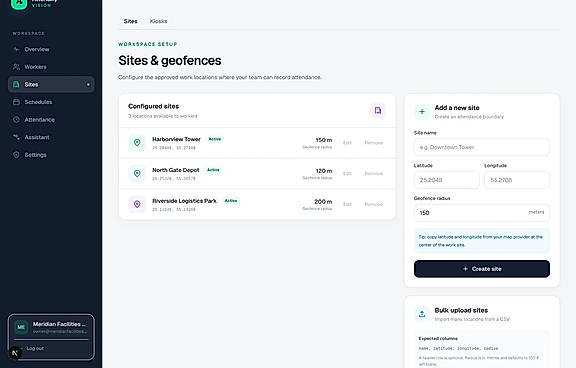Click the Riverside Logistics Park pin icon

tap(137, 204)
